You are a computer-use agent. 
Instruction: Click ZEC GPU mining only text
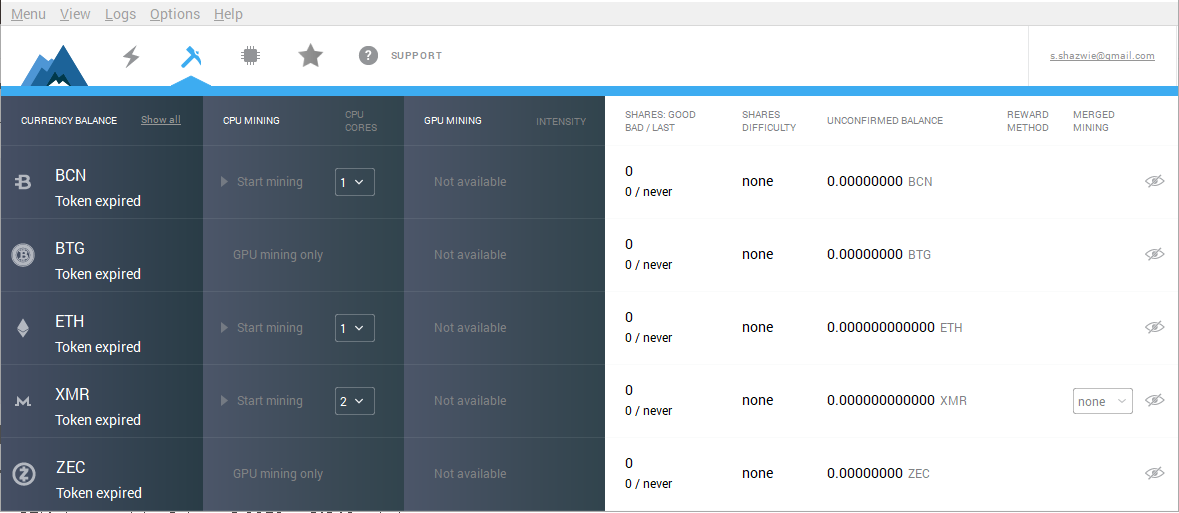[278, 474]
